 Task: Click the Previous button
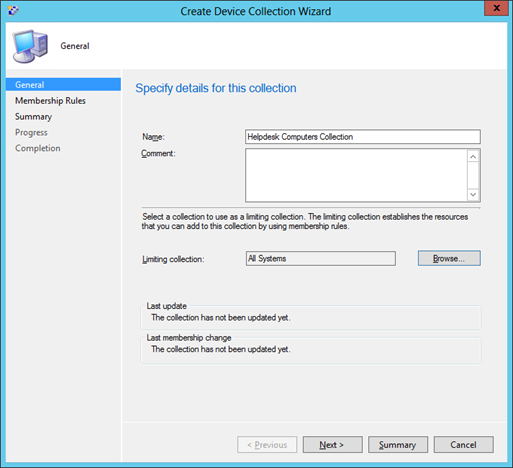click(x=267, y=445)
